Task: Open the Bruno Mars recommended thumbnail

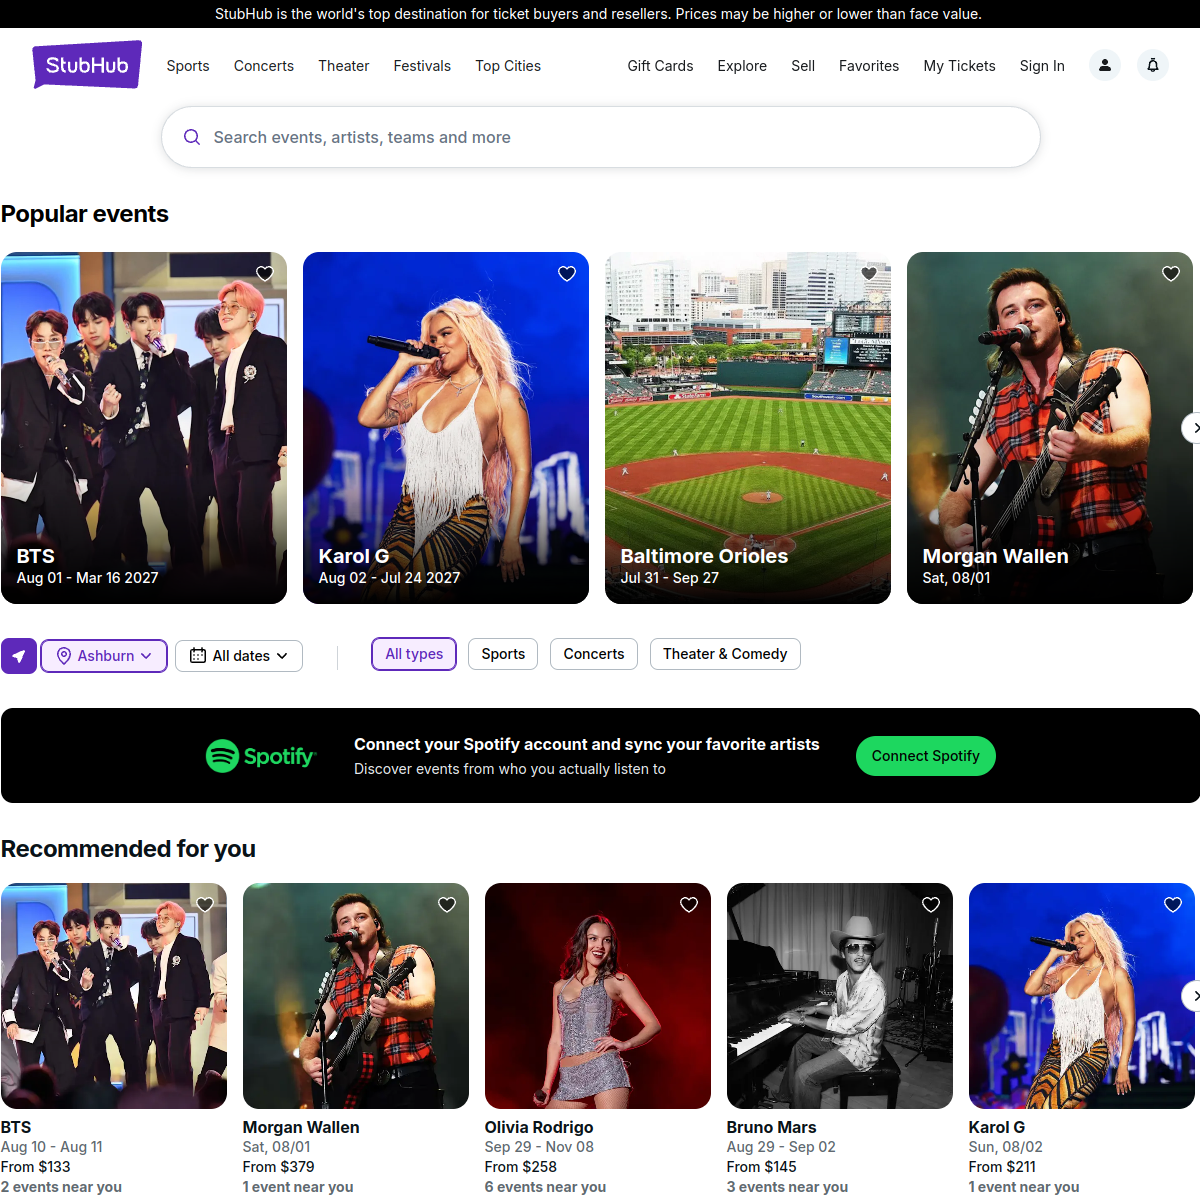Action: [x=840, y=996]
